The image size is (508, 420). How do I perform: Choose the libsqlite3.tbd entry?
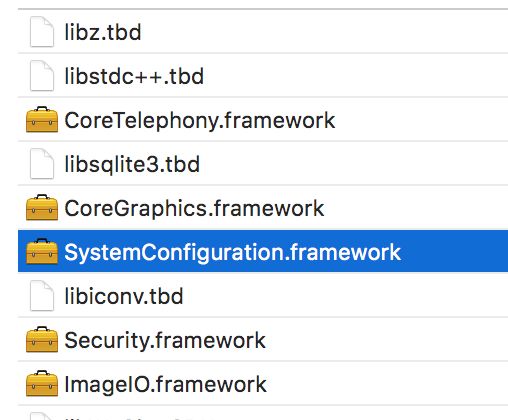[263, 163]
